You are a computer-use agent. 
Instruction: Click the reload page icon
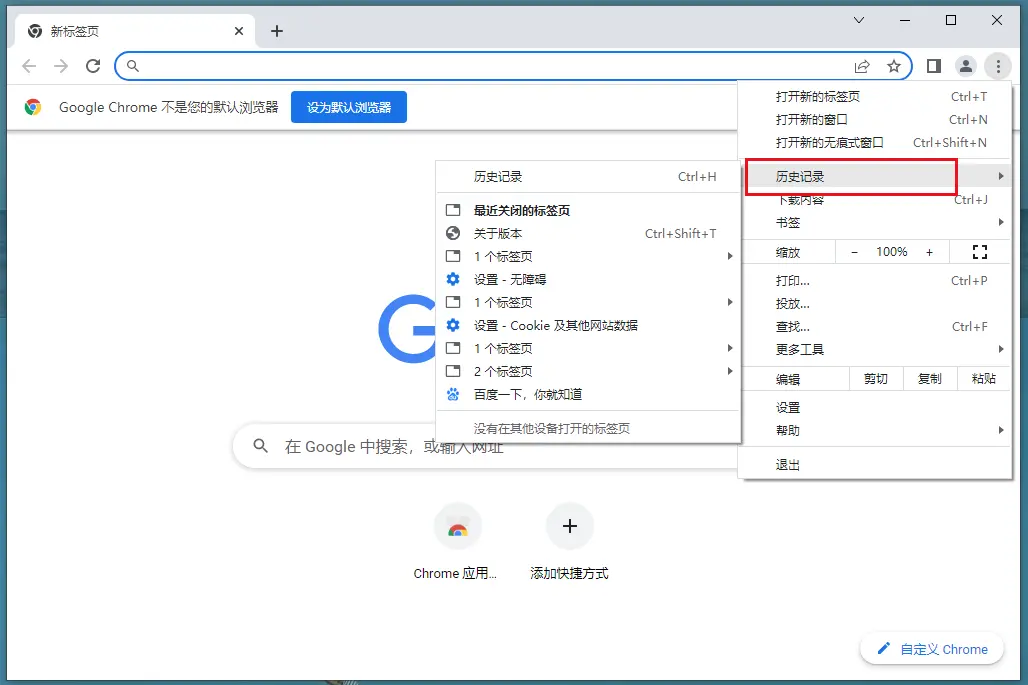tap(93, 66)
